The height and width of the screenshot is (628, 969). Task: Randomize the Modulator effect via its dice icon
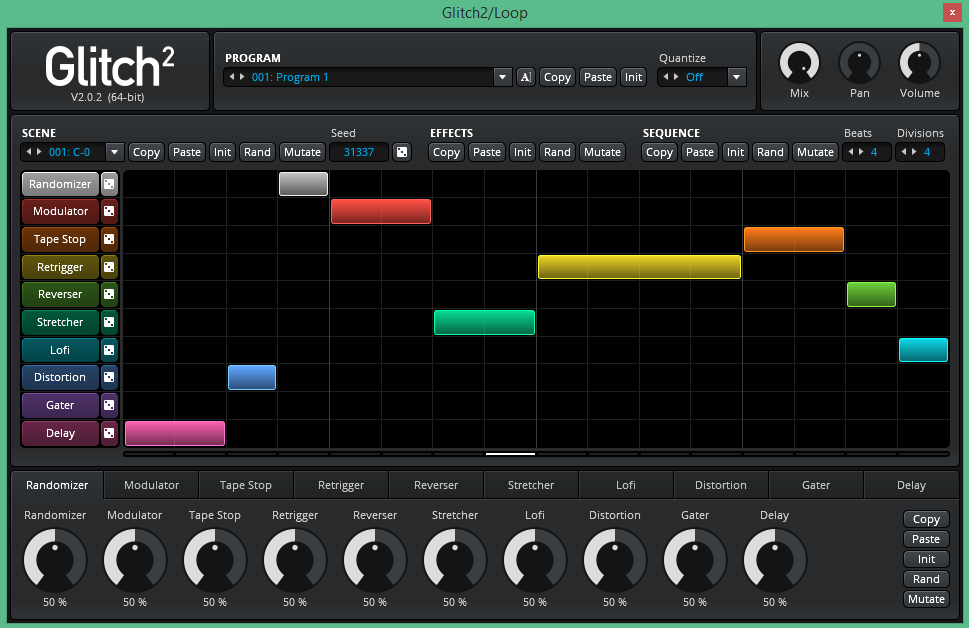109,211
